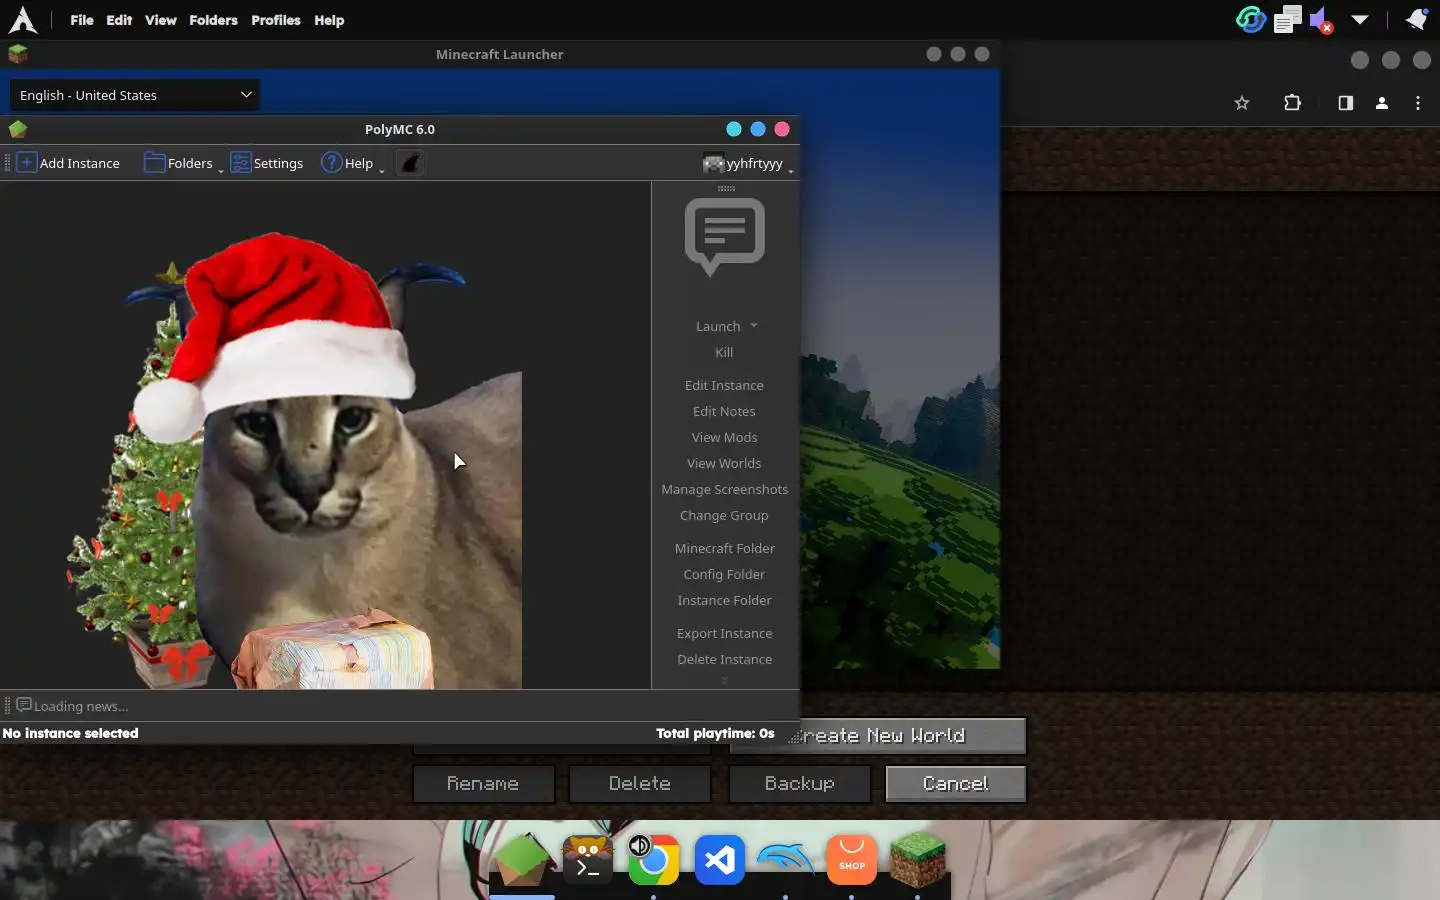Click the muted volume tray icon
Image resolution: width=1440 pixels, height=900 pixels.
(1322, 20)
